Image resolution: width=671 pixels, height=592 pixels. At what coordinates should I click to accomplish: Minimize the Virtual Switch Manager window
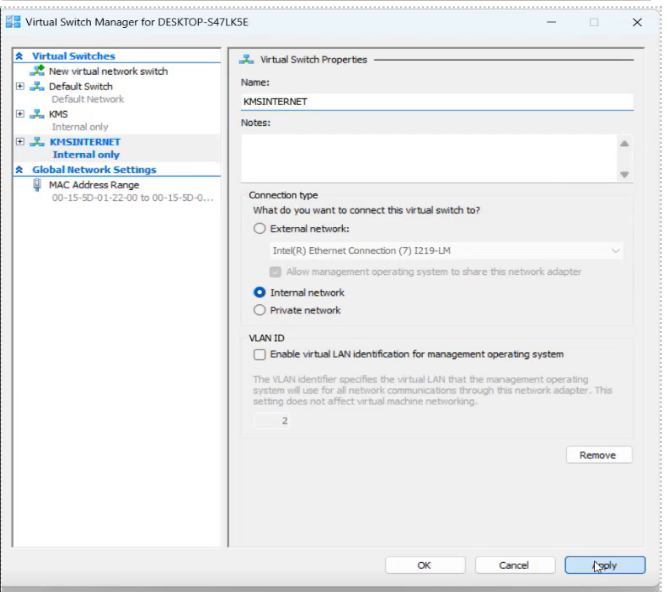(x=552, y=22)
